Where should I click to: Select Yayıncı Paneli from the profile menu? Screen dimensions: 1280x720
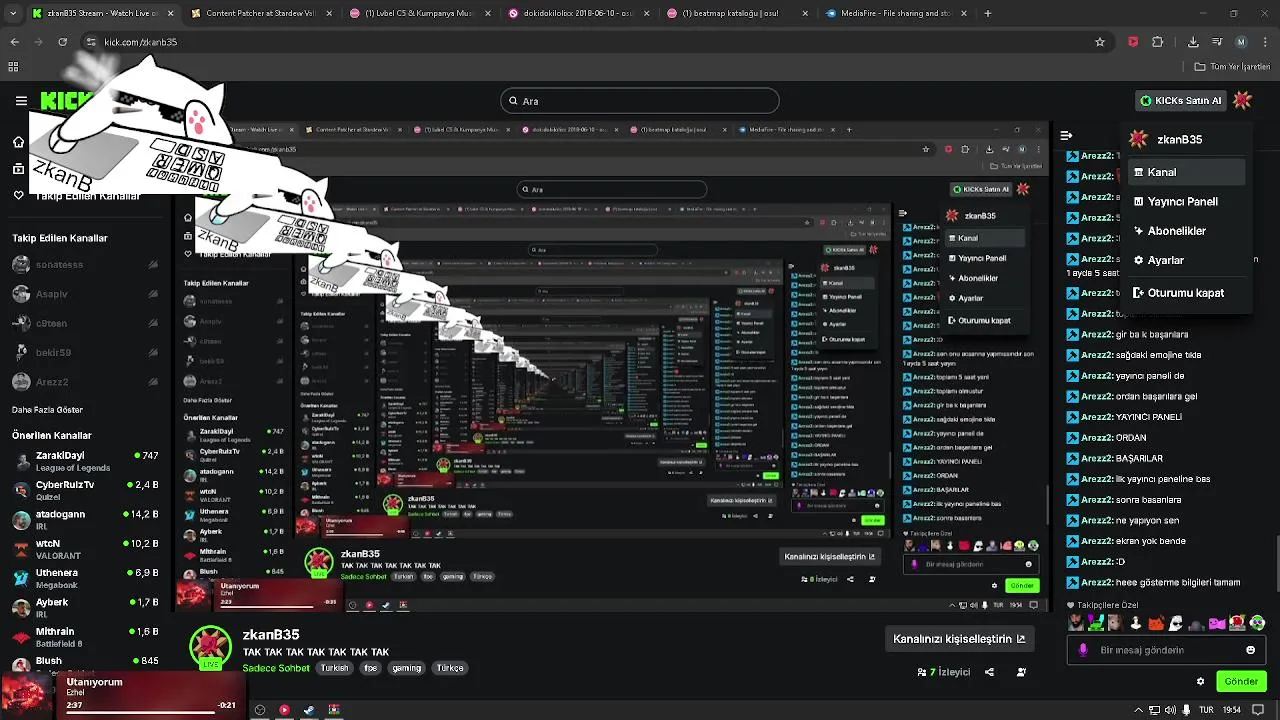pyautogui.click(x=1186, y=201)
